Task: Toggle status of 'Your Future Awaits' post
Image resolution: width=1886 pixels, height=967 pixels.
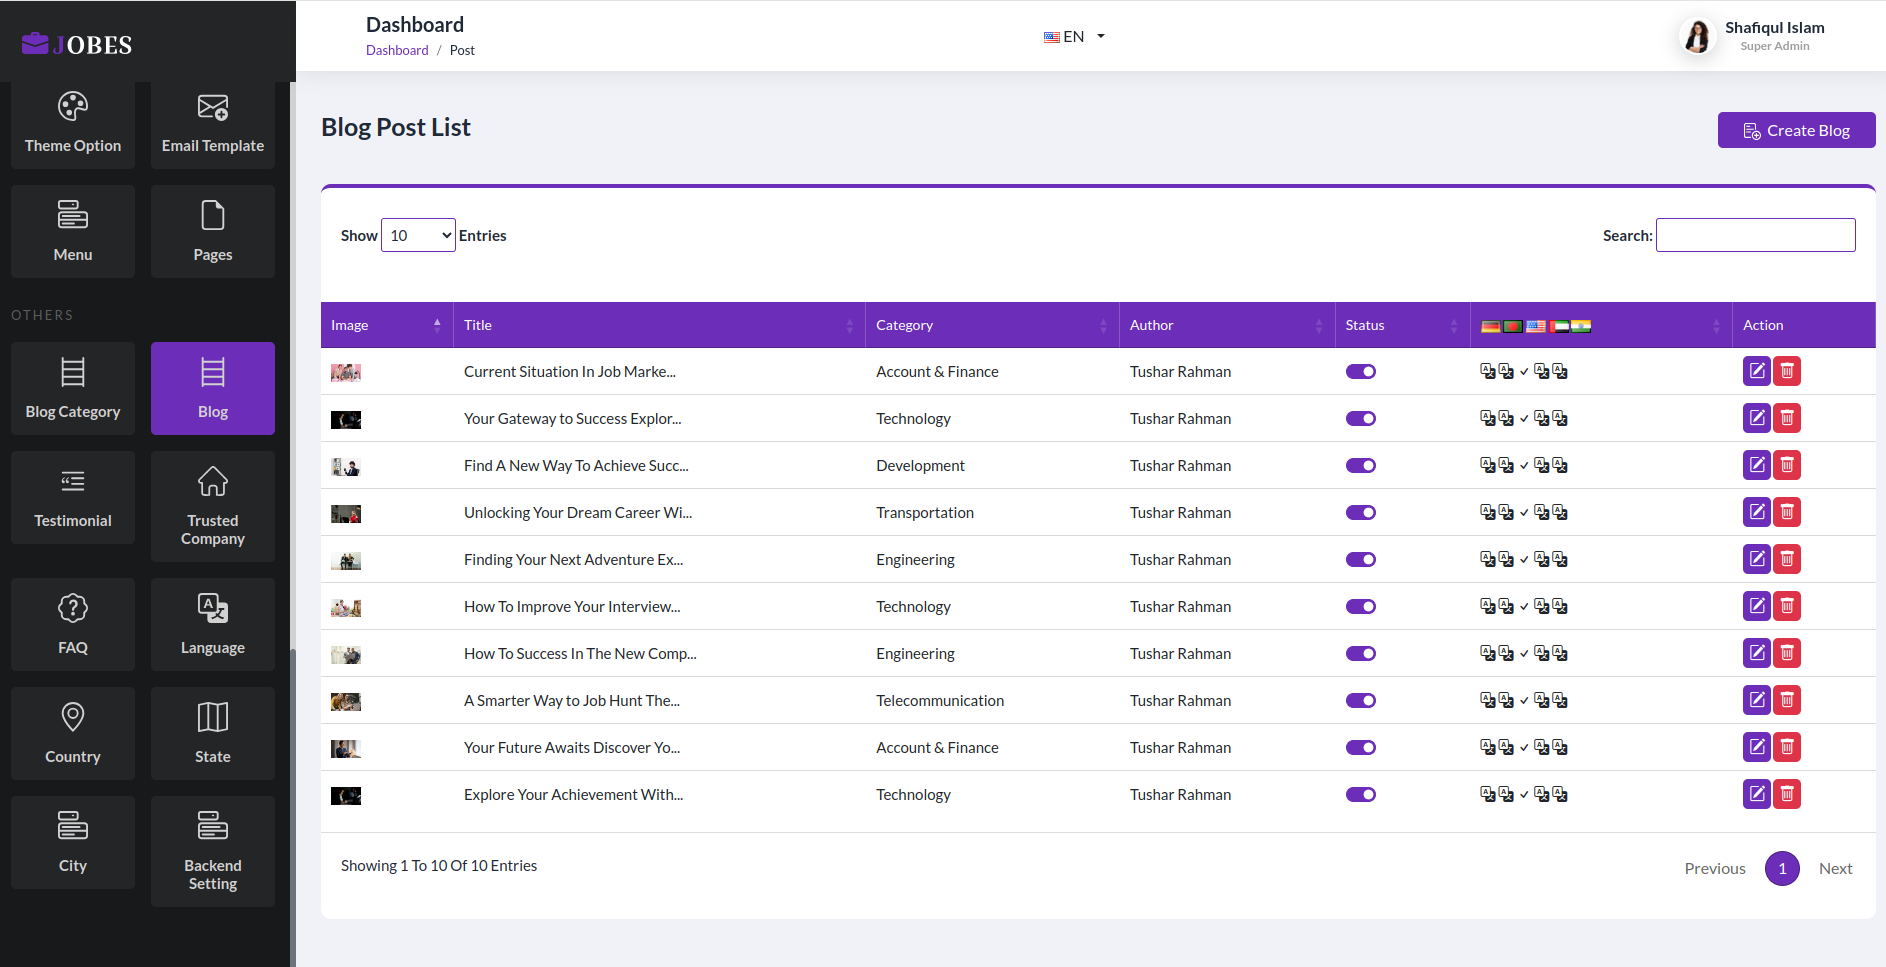Action: click(x=1361, y=747)
